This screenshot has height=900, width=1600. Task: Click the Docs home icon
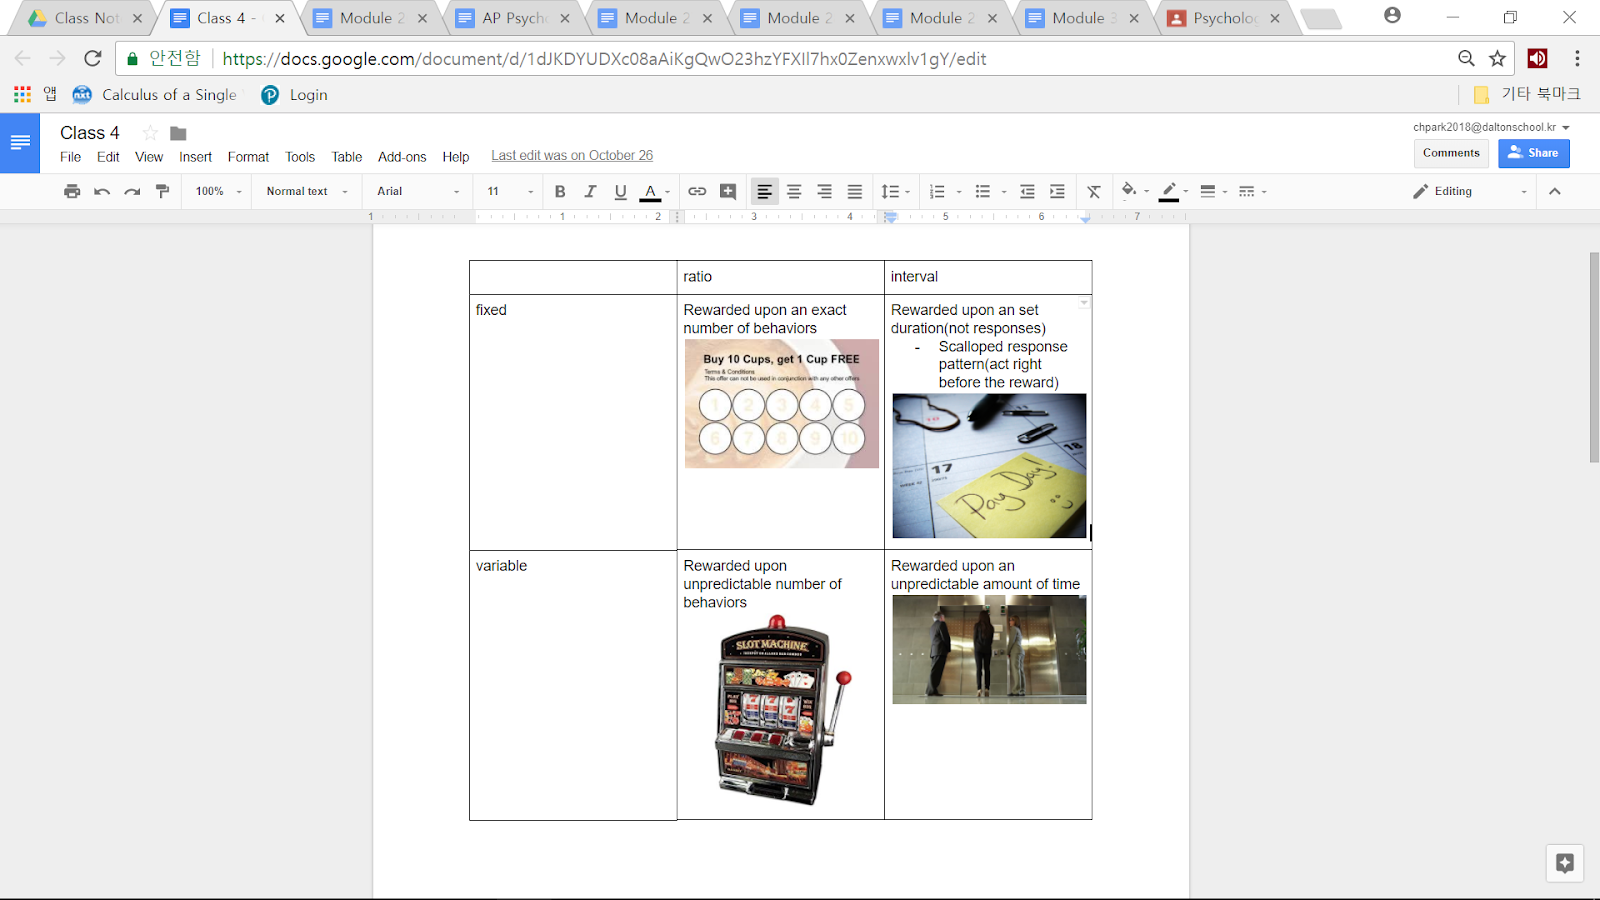point(20,143)
